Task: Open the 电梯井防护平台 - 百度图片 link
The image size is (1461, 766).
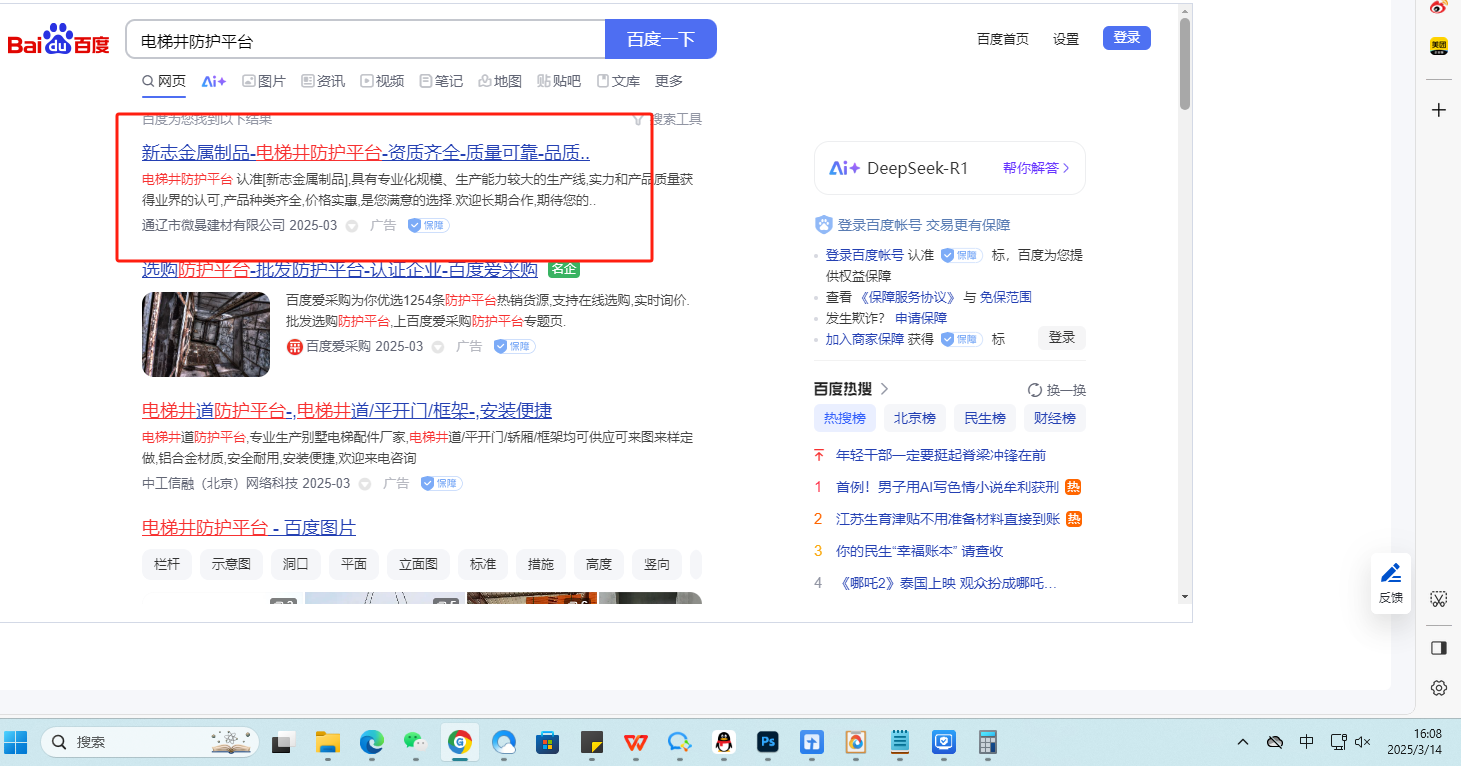Action: point(248,527)
